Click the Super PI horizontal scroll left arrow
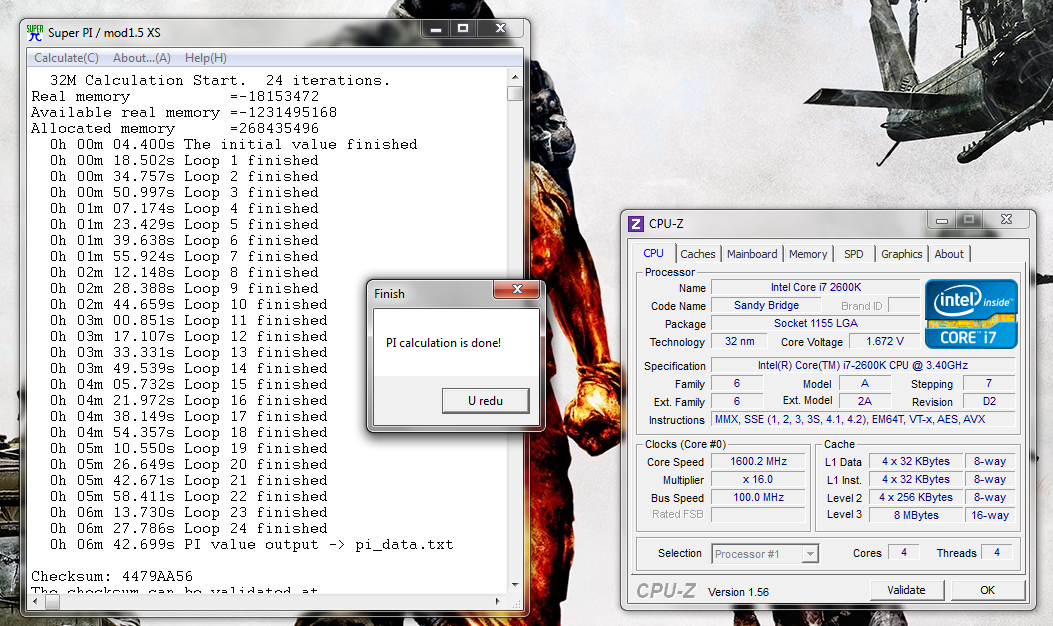This screenshot has height=626, width=1053. (x=36, y=602)
